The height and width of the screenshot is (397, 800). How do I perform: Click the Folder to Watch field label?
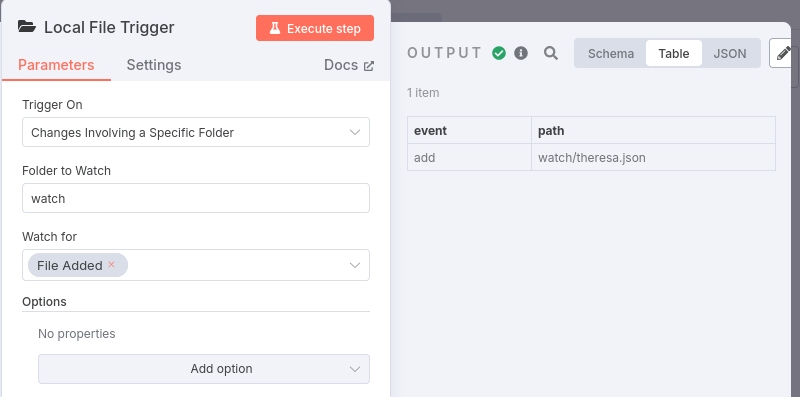coord(66,170)
